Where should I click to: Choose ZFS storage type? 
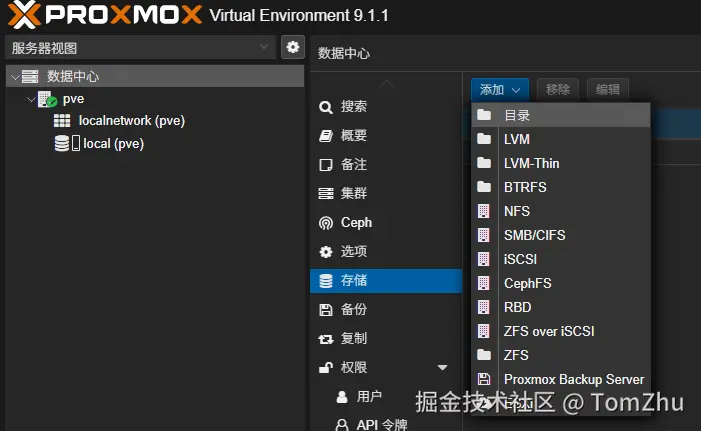tap(561, 355)
